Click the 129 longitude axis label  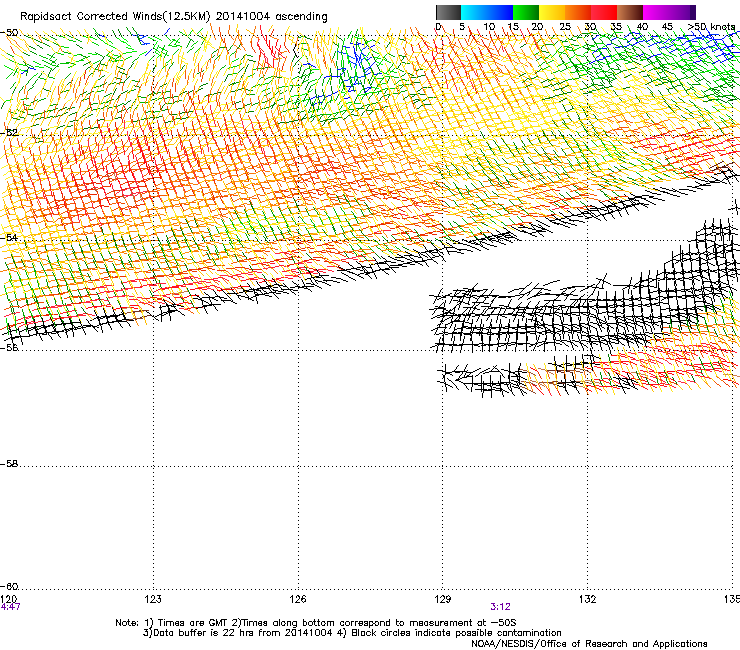[442, 599]
